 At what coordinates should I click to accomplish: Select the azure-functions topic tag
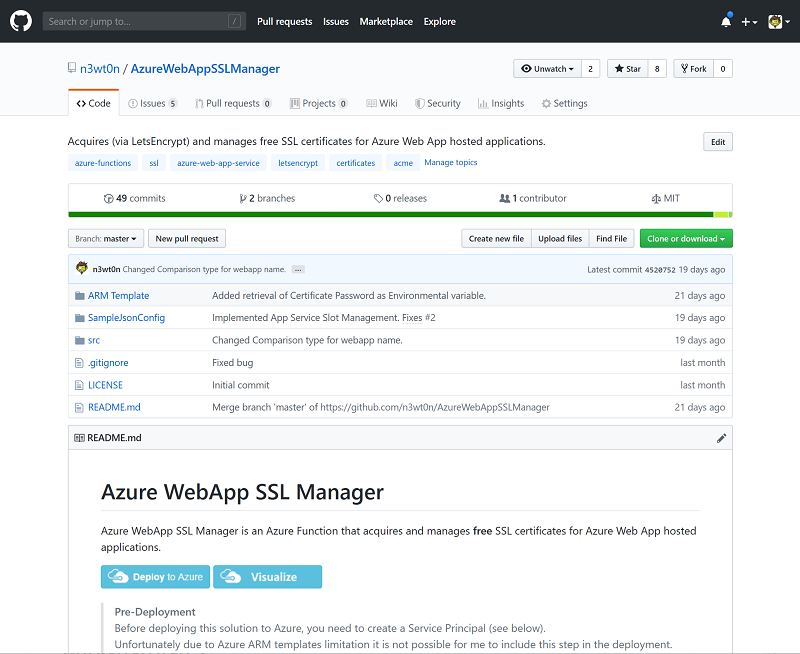[x=103, y=163]
